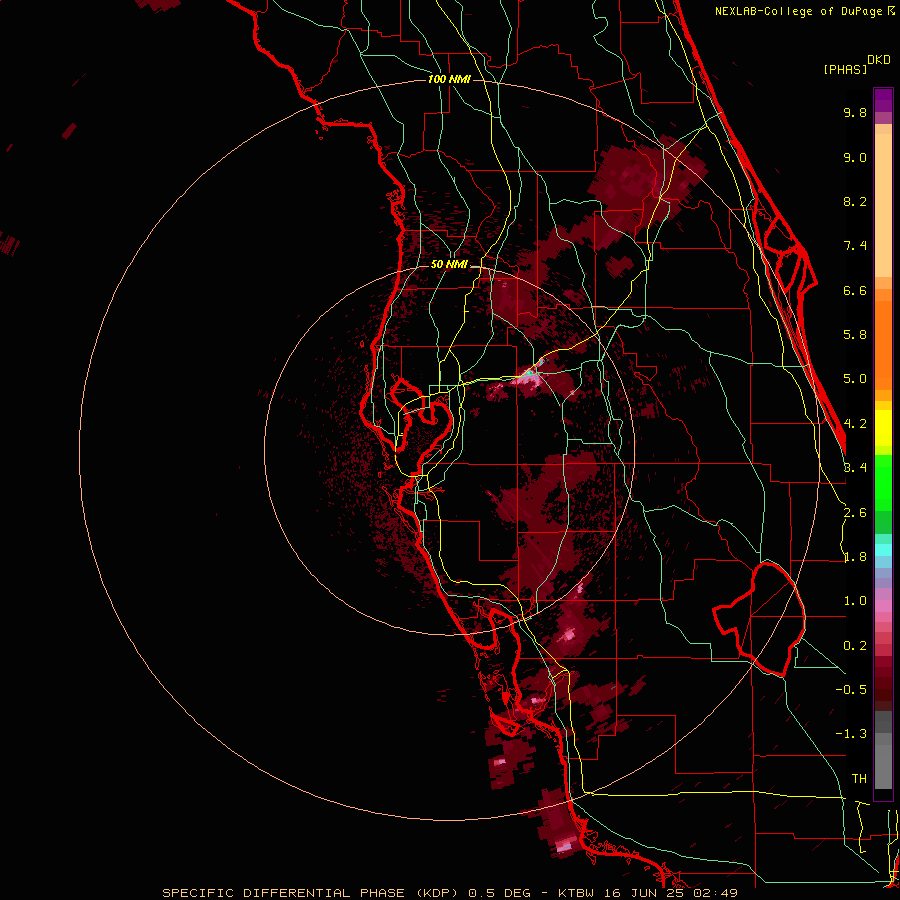Viewport: 900px width, 900px height.
Task: Click the 4.2 scale value
Action: 855,424
